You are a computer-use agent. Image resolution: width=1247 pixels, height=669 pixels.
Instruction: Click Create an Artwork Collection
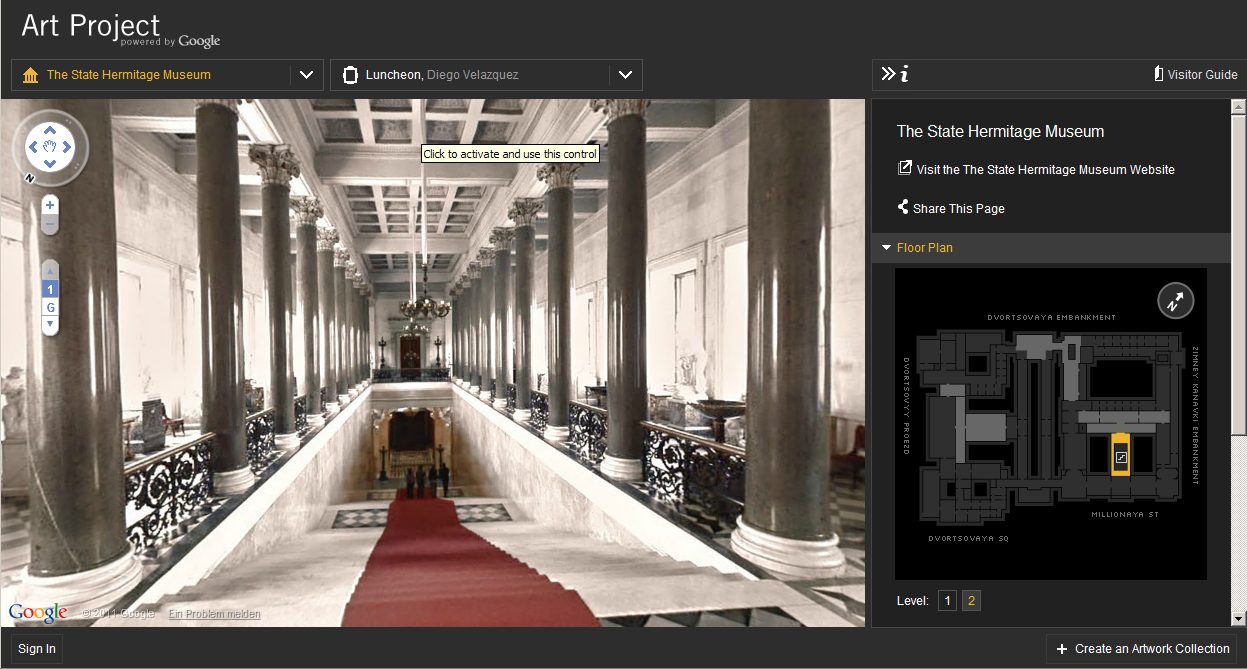[1143, 649]
